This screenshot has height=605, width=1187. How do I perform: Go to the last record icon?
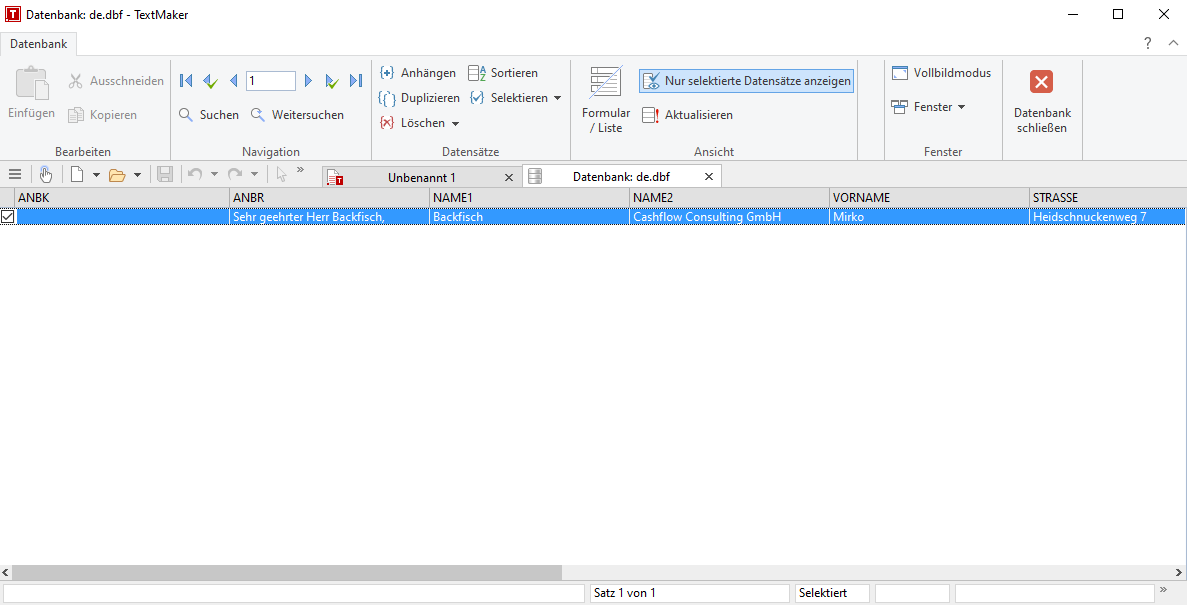[356, 81]
